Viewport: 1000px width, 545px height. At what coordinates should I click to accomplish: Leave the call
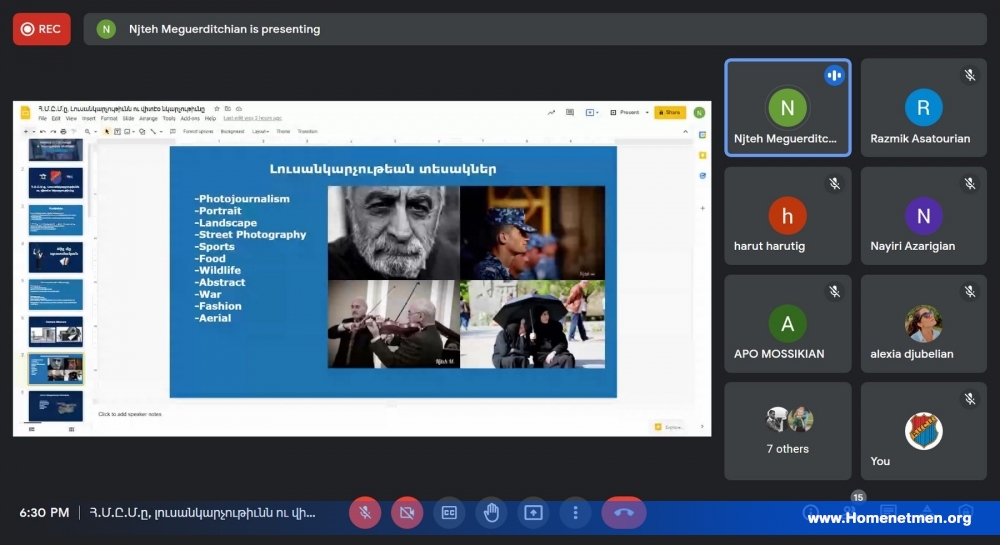[624, 512]
